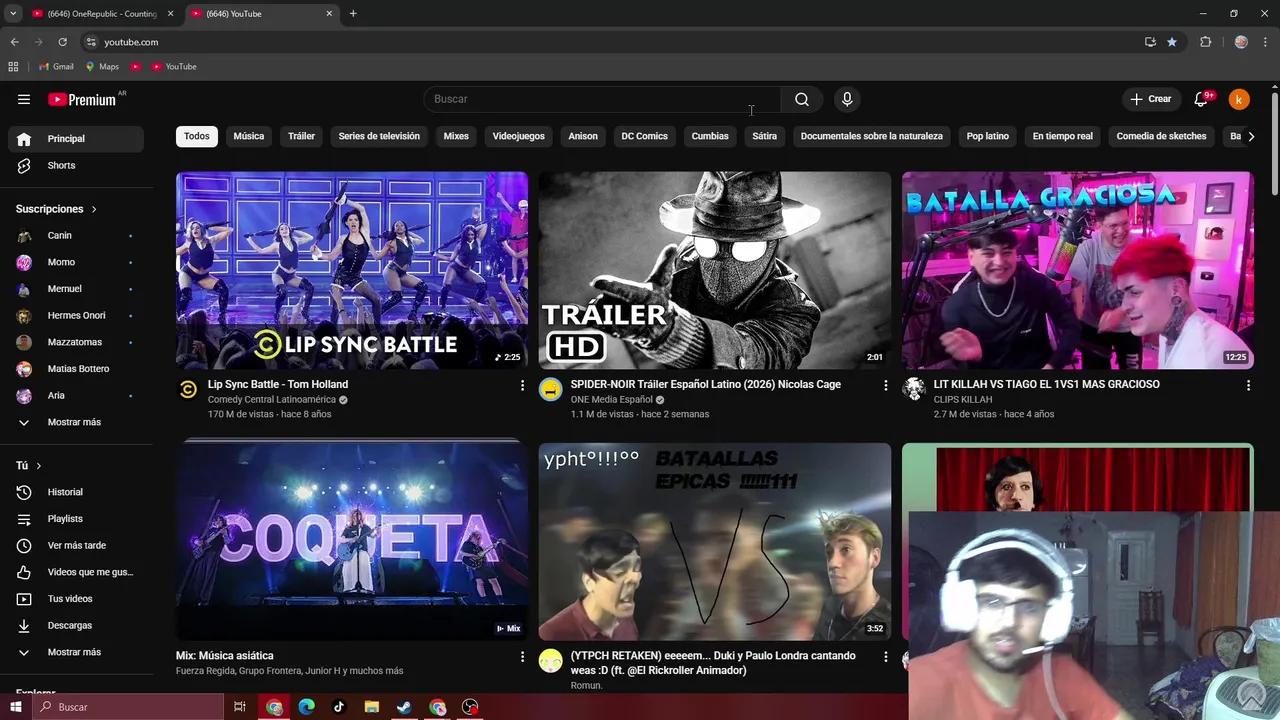The image size is (1280, 720).
Task: Open File Explorer from the taskbar
Action: coord(371,707)
